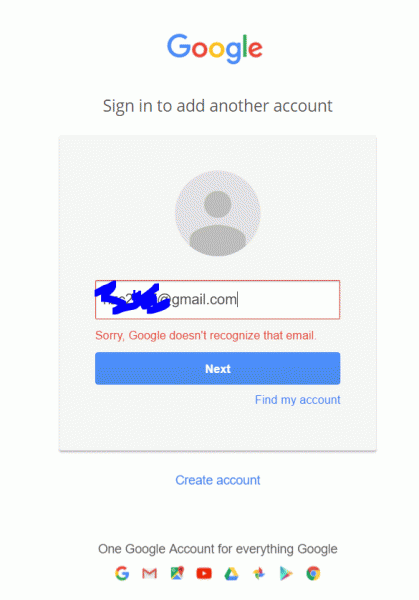419x600 pixels.
Task: Click the blue scribble covering the email
Action: click(x=131, y=299)
